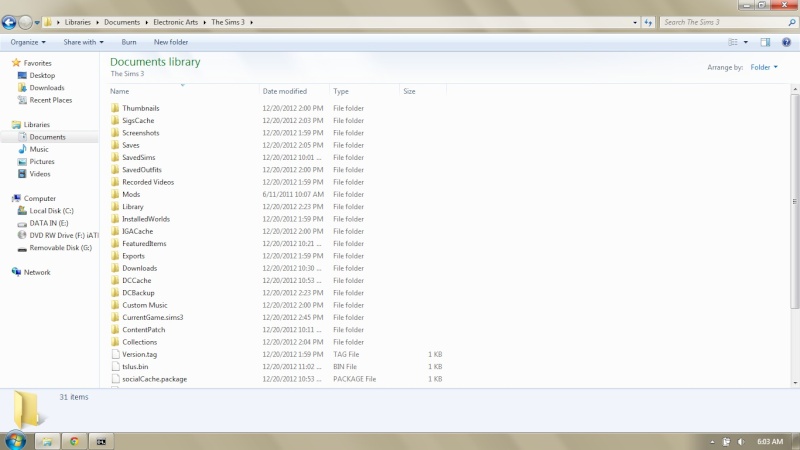Screen dimensions: 800x450
Task: Select the Screenshots folder icon
Action: (x=115, y=133)
